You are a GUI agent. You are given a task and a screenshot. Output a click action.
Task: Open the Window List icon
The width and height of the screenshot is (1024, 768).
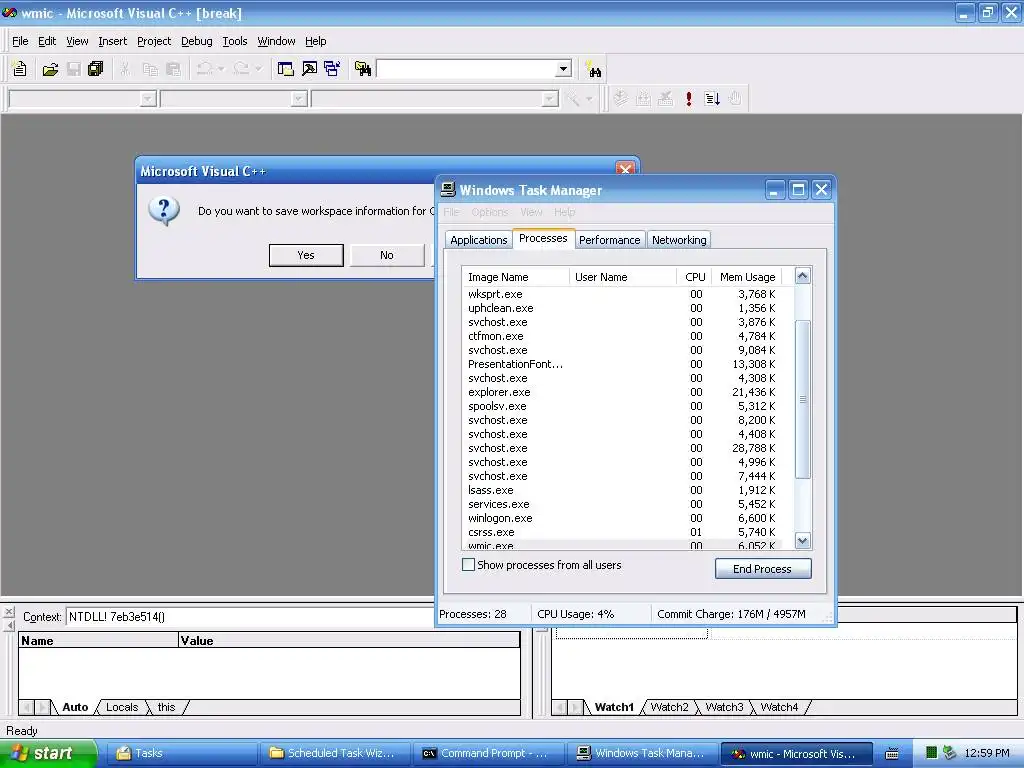tap(332, 69)
